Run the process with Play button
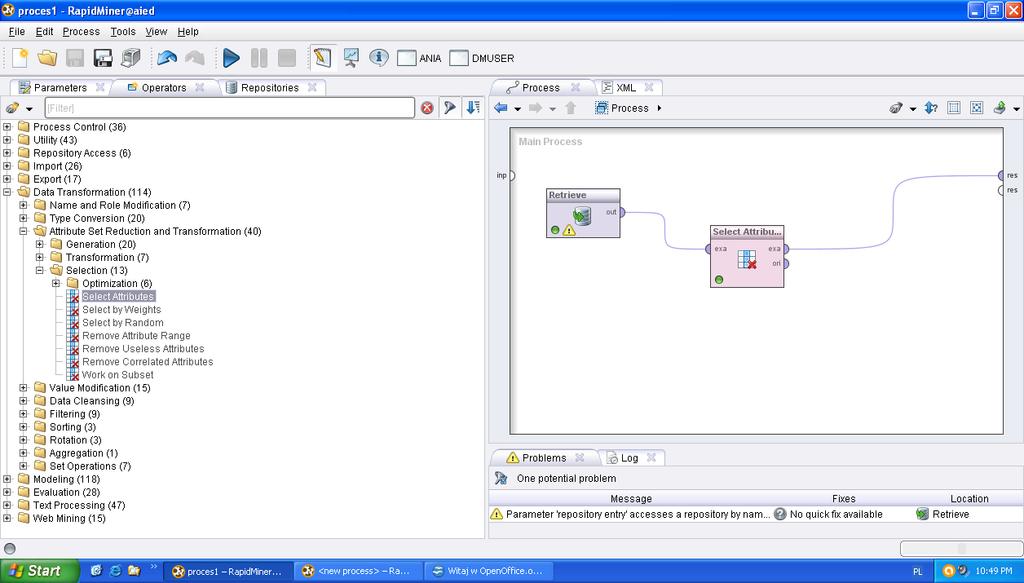The image size is (1024, 583). [231, 58]
